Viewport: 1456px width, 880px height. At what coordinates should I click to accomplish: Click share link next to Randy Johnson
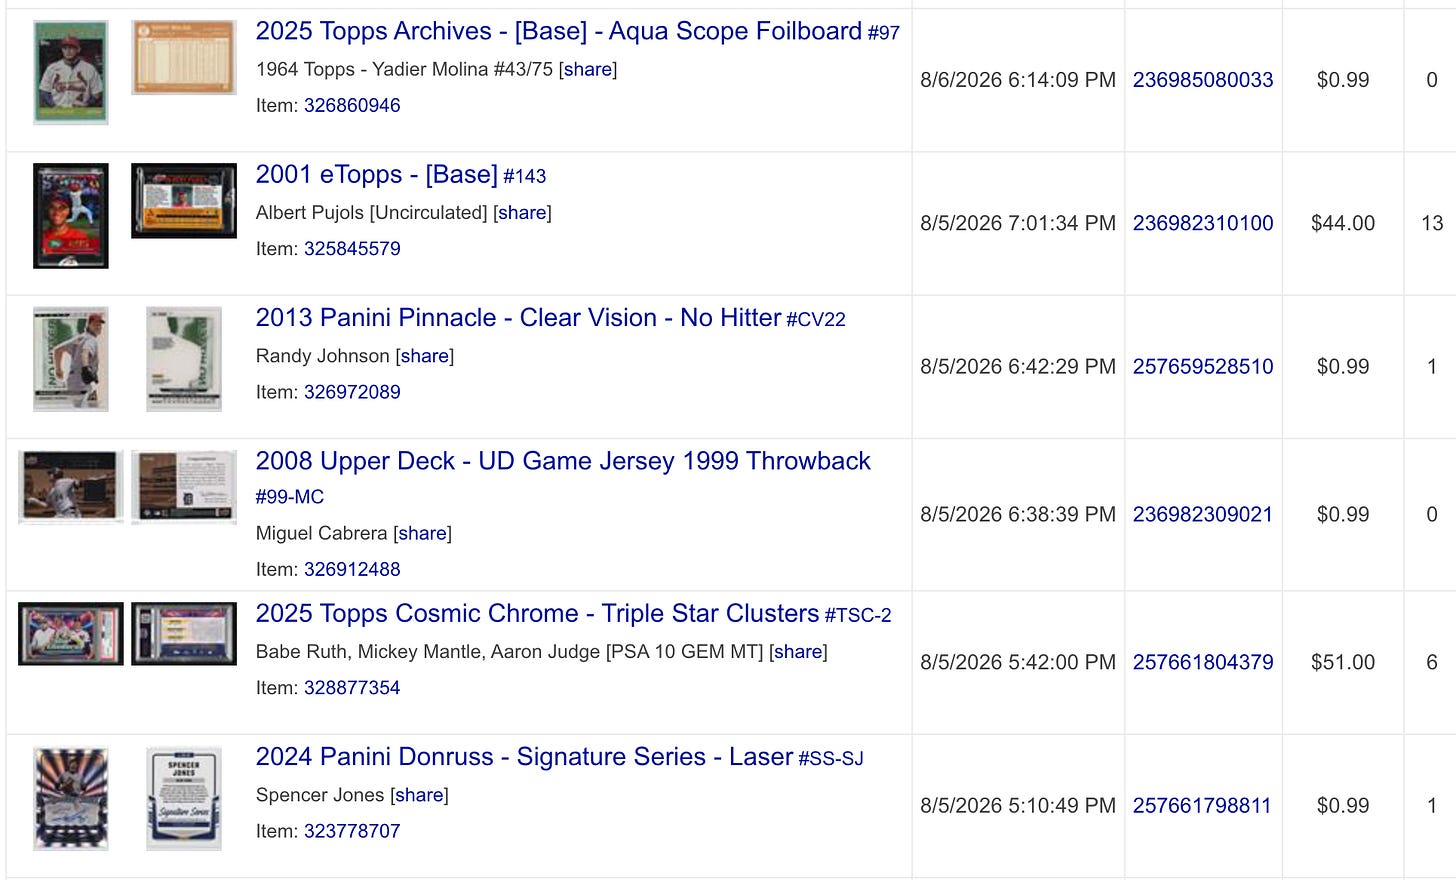pyautogui.click(x=425, y=356)
